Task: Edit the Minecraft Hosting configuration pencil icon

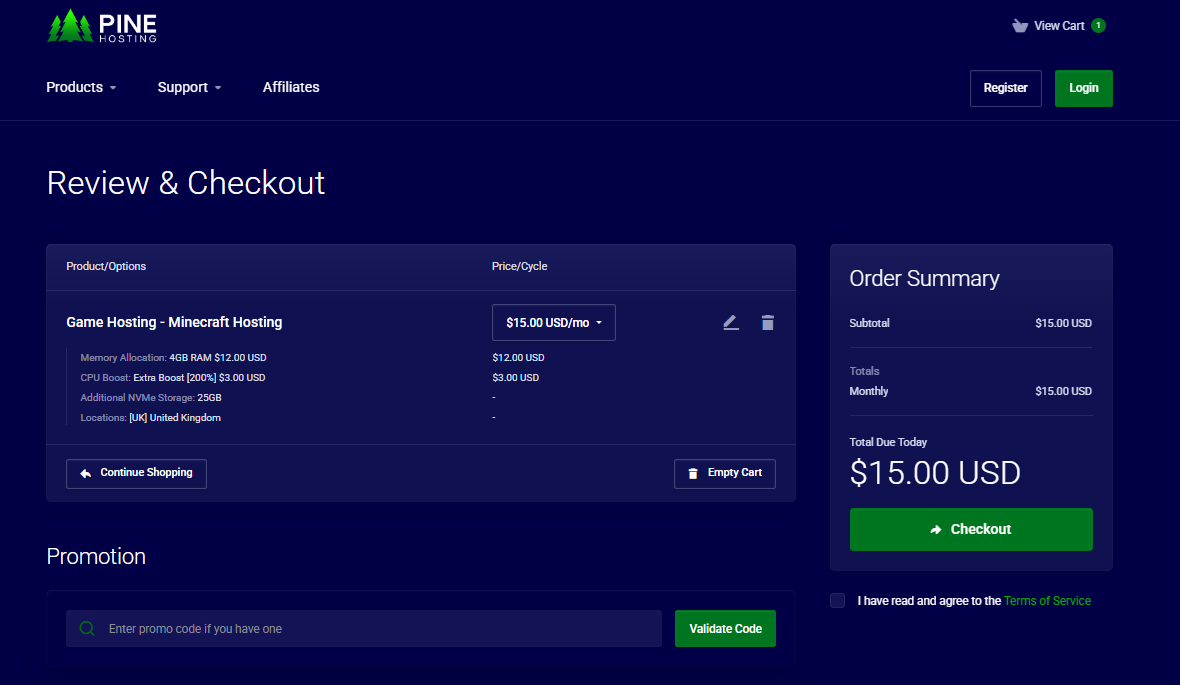Action: [x=731, y=323]
